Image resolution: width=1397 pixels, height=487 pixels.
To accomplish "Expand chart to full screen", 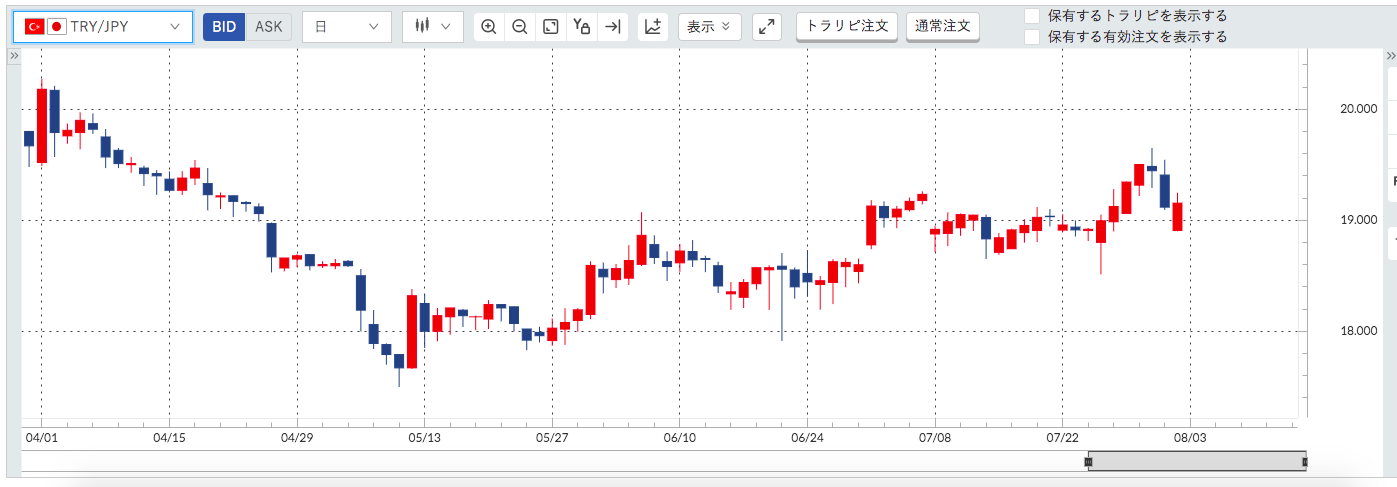I will 767,27.
